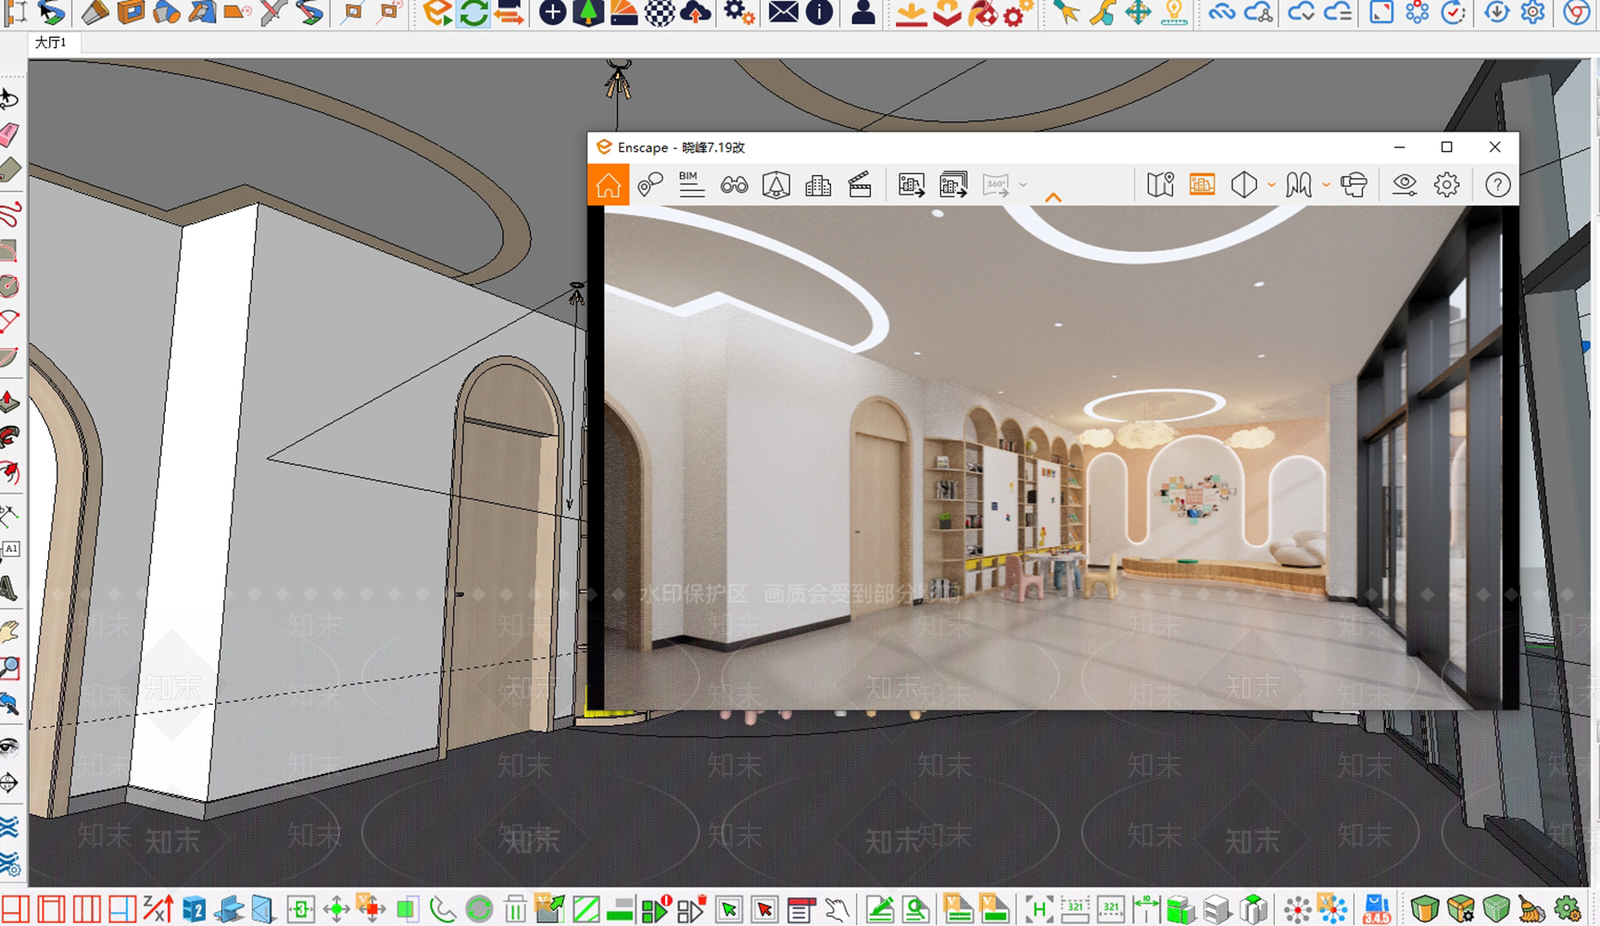Enable the VR headset mode

1354,185
